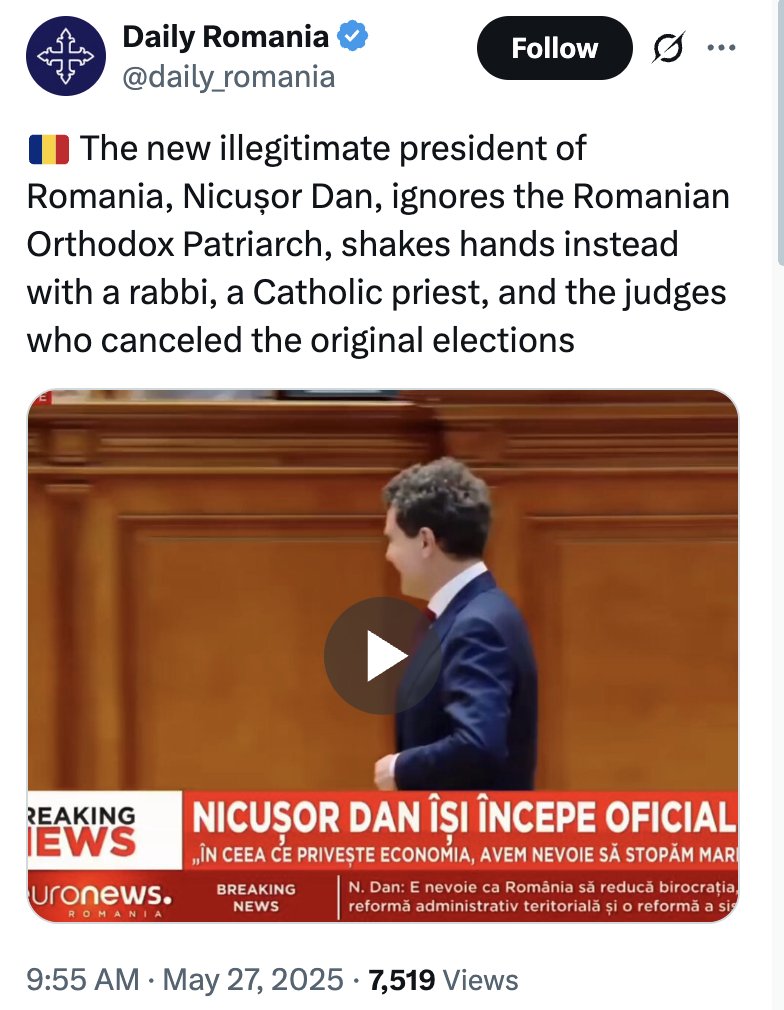The height and width of the screenshot is (1010, 784).
Task: Play the Euronews video
Action: 383,655
